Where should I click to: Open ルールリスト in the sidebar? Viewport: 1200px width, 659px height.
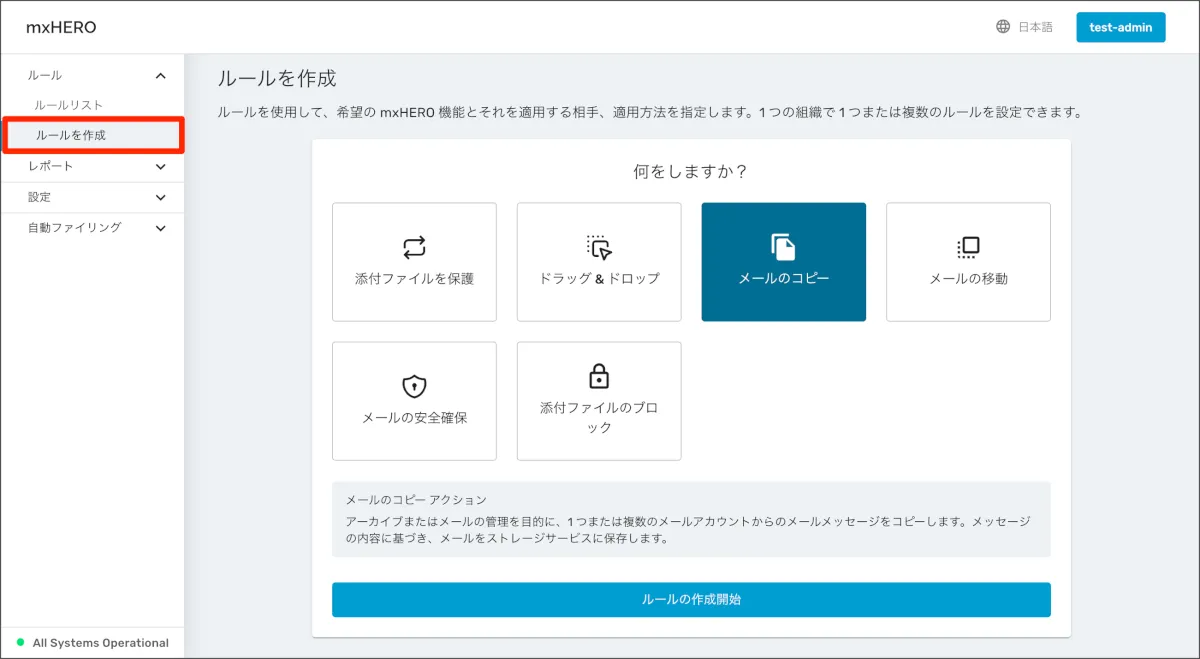coord(69,105)
